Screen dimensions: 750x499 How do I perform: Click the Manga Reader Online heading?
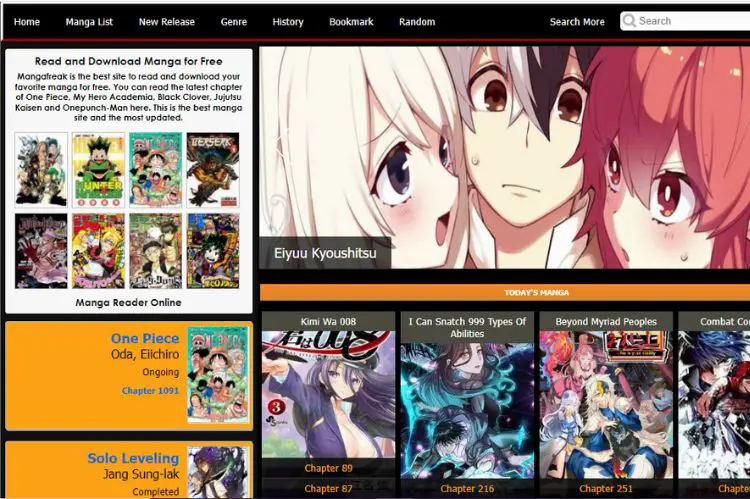128,303
